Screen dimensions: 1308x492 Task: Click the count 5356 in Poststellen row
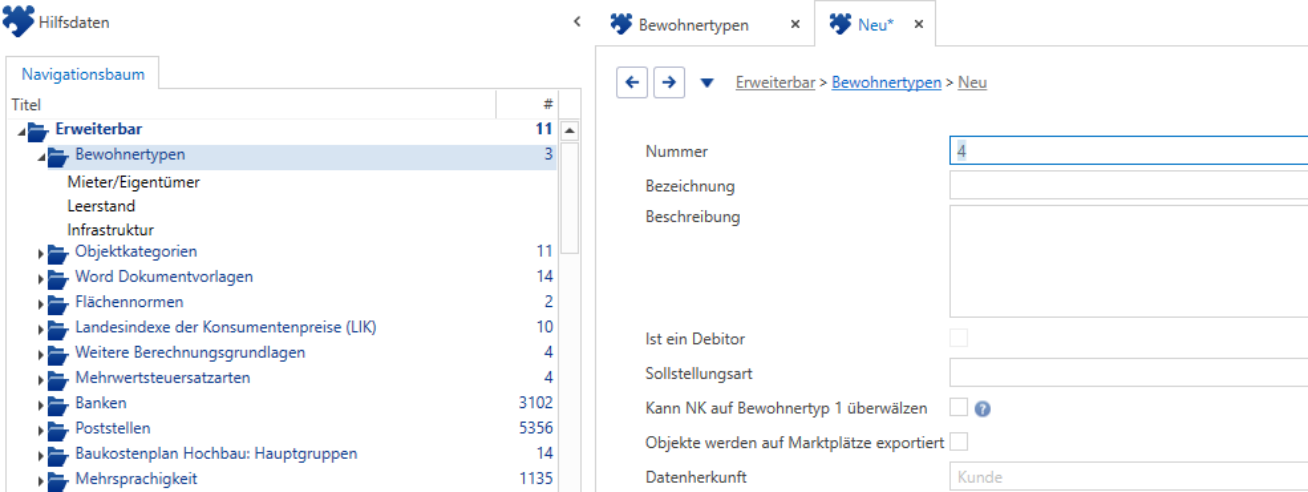click(536, 429)
